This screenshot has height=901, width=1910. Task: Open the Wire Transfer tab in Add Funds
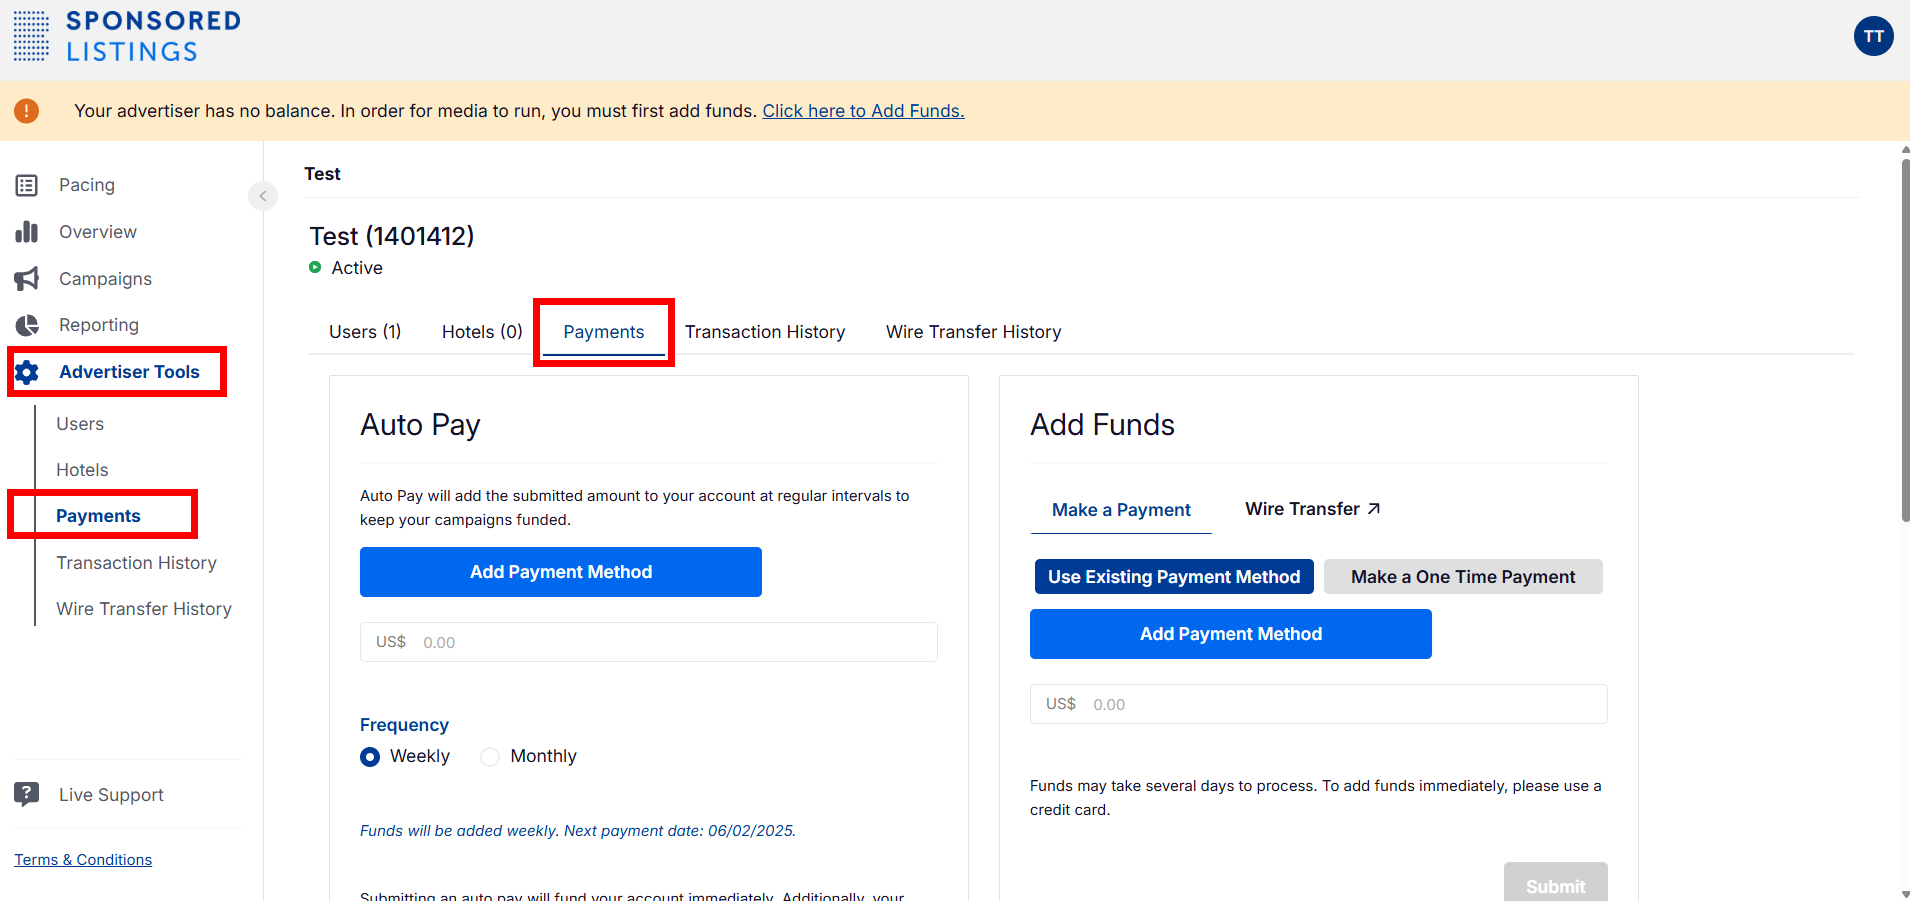(1313, 509)
